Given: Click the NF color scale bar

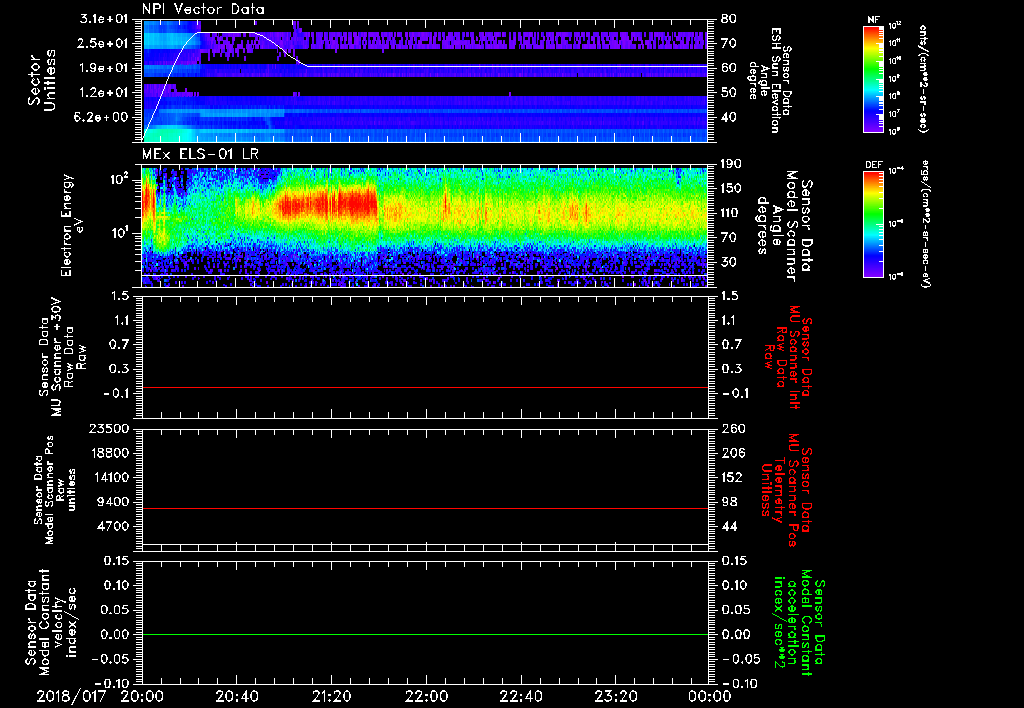Looking at the screenshot, I should [x=874, y=79].
